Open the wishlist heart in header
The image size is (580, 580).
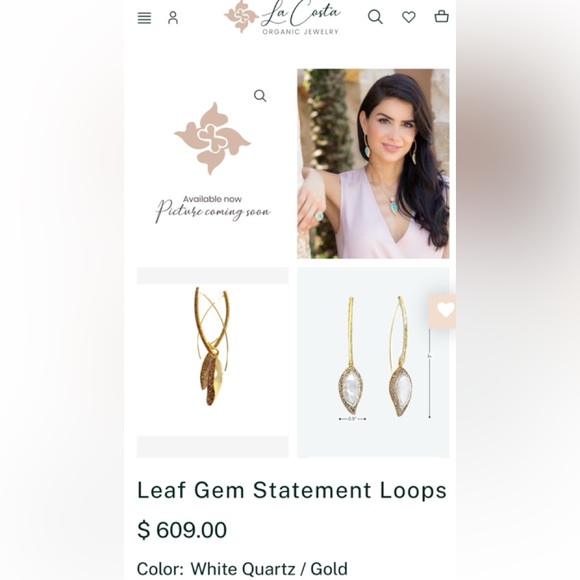click(x=409, y=17)
